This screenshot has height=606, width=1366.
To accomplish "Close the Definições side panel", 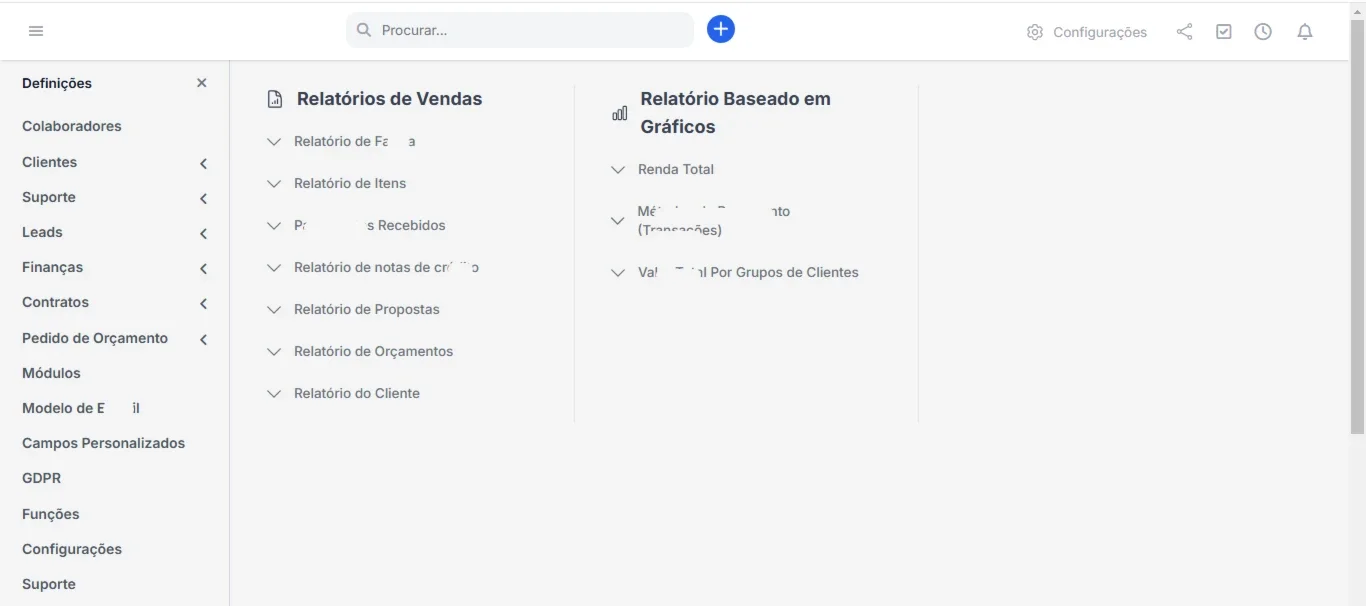I will point(202,83).
